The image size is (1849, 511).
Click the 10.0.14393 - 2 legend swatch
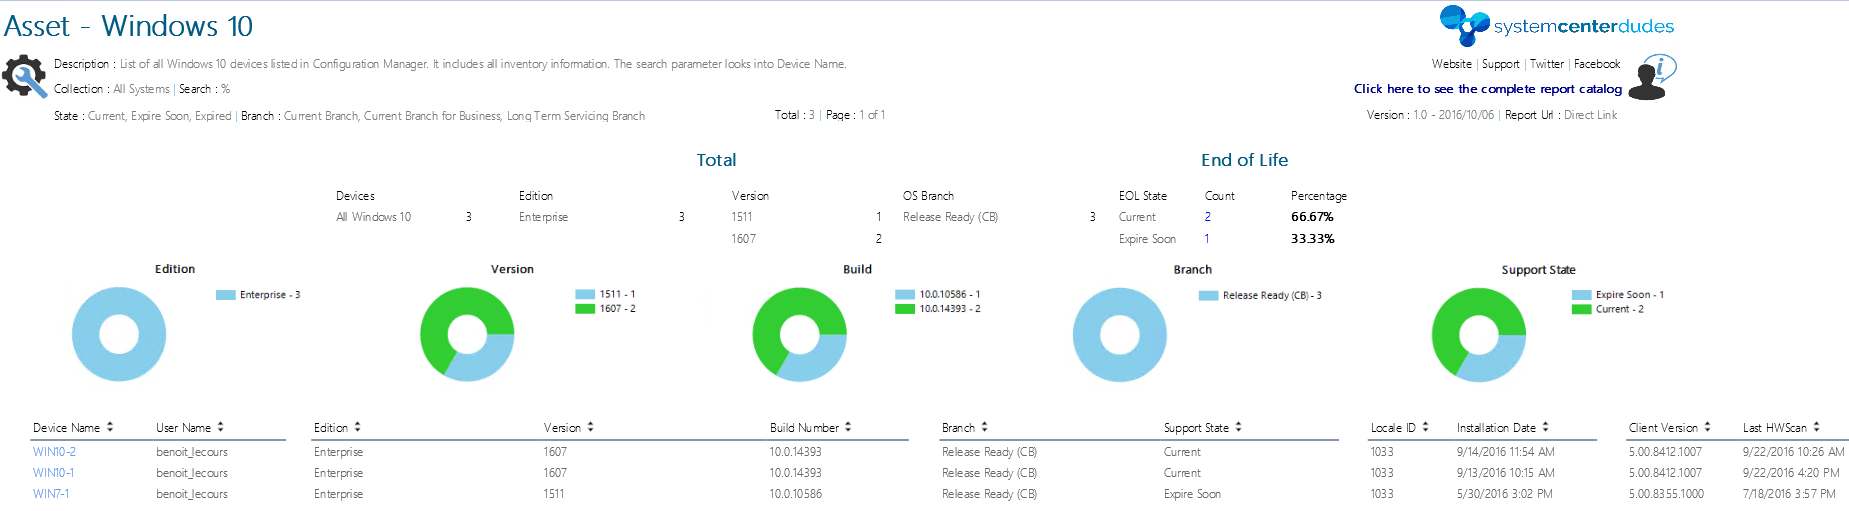point(905,309)
